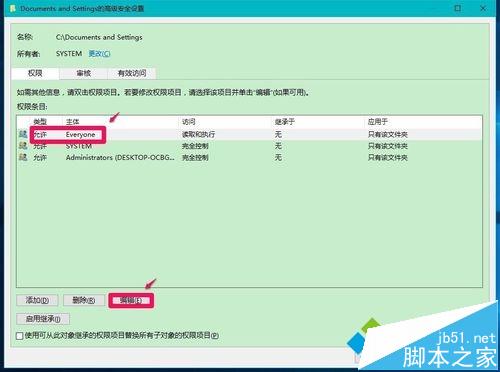Click the user icon beside the Administrators entry
Viewport: 500px width, 372px height.
pyautogui.click(x=23, y=157)
